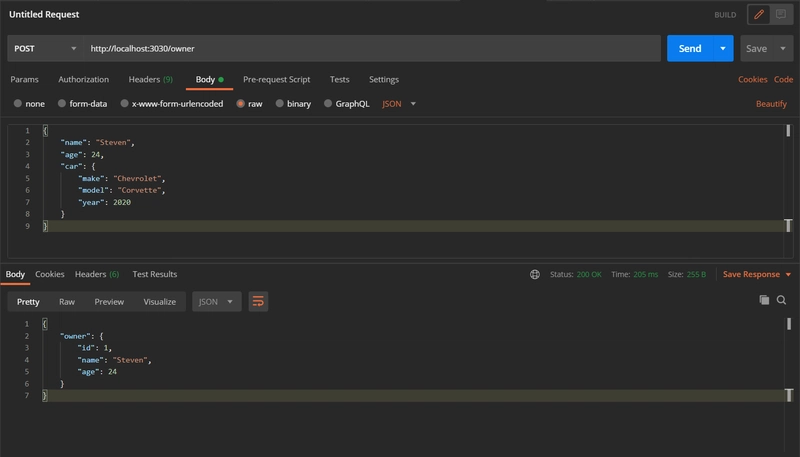Select the GraphQL body type radio
The height and width of the screenshot is (457, 800).
tap(328, 104)
